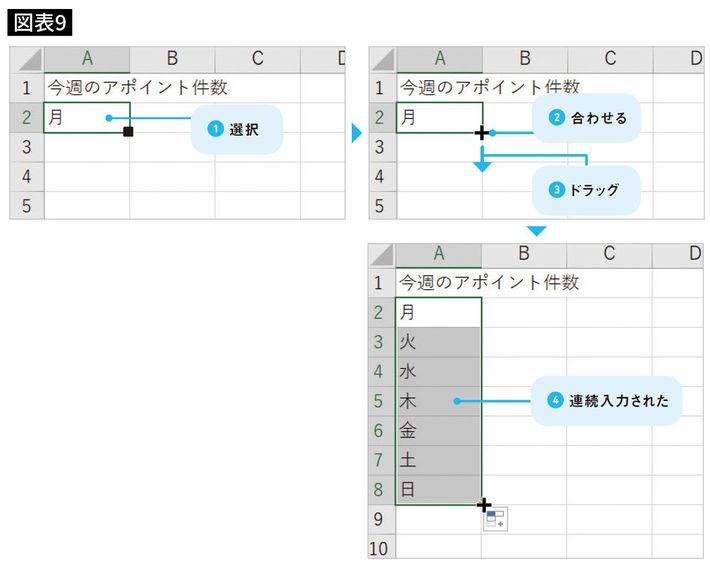Click the 合わせる callout bubble
This screenshot has width=710, height=564.
pyautogui.click(x=586, y=118)
